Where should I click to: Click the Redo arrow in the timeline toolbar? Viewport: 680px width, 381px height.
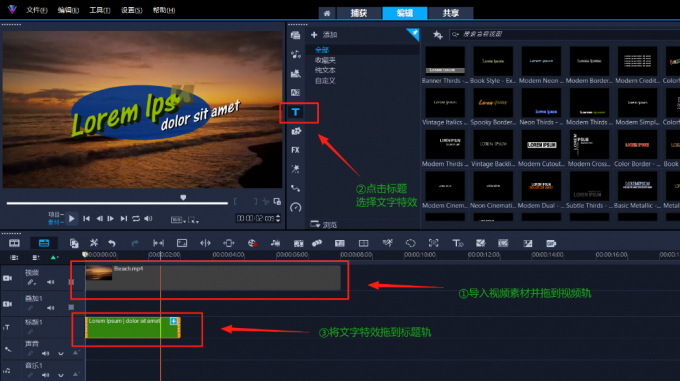pyautogui.click(x=135, y=243)
